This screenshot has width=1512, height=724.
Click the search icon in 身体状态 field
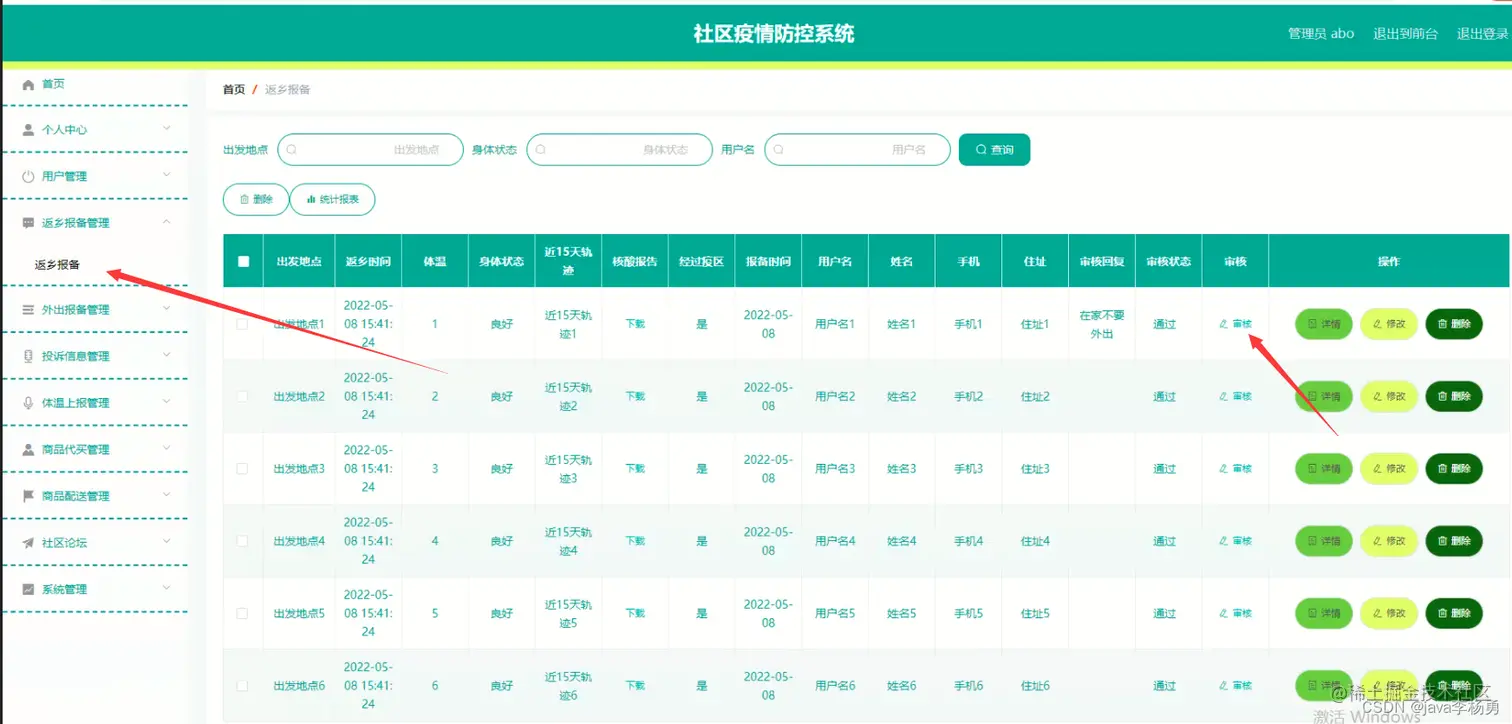point(541,150)
